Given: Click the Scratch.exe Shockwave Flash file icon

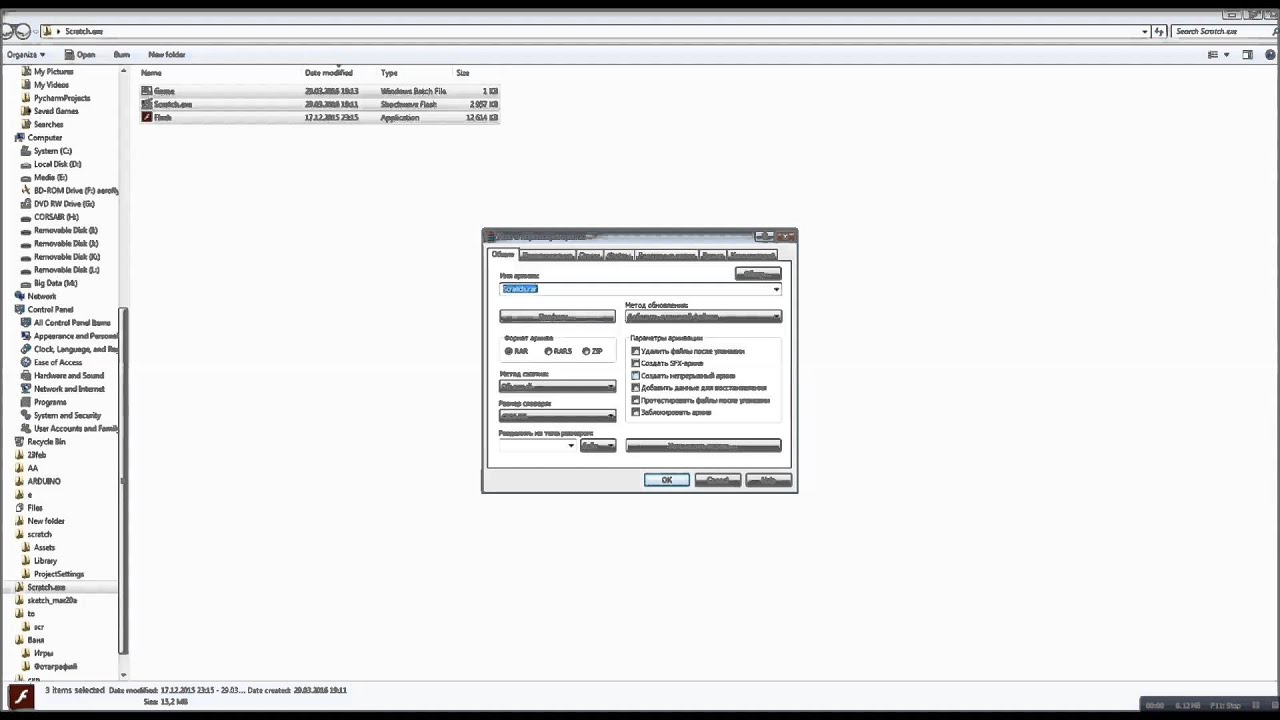Looking at the screenshot, I should pyautogui.click(x=147, y=104).
